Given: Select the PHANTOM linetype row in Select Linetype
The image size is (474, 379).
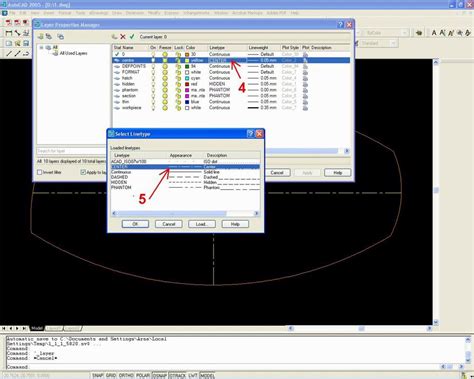Looking at the screenshot, I should pyautogui.click(x=185, y=188).
